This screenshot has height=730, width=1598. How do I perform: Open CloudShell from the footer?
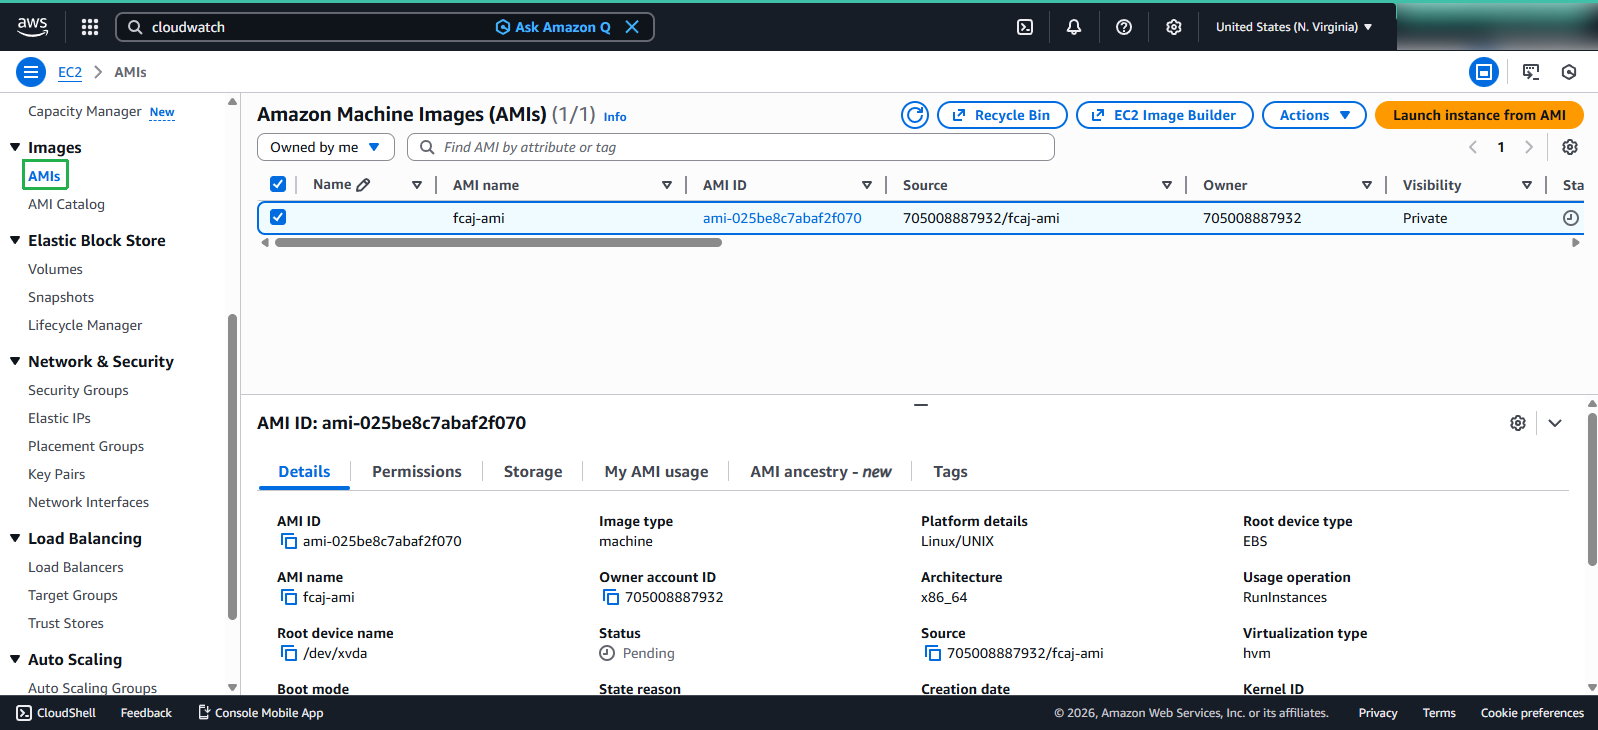pos(56,713)
